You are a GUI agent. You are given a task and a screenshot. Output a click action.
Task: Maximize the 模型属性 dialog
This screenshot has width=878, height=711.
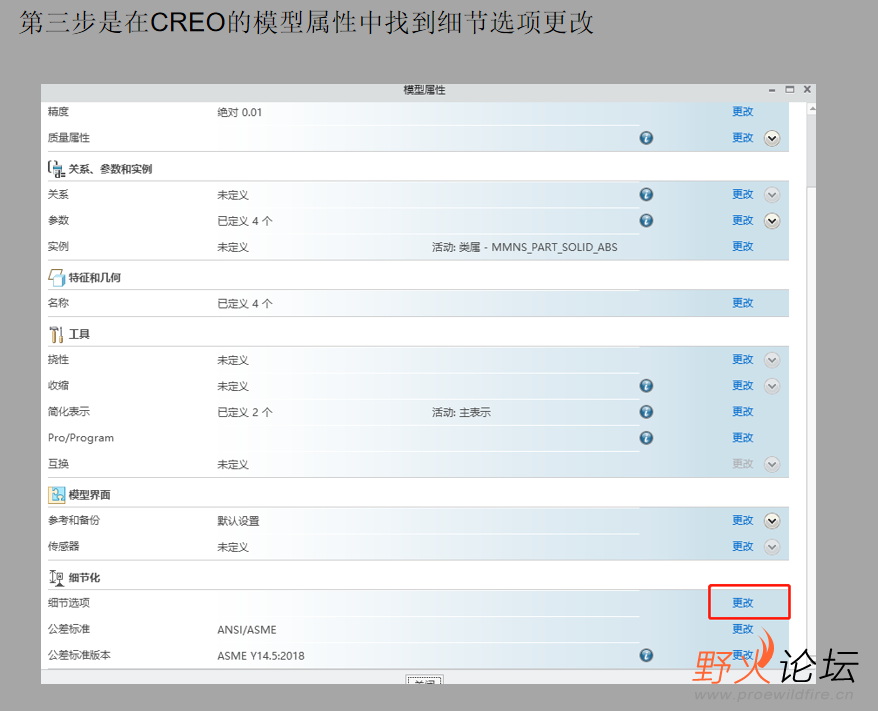(790, 90)
